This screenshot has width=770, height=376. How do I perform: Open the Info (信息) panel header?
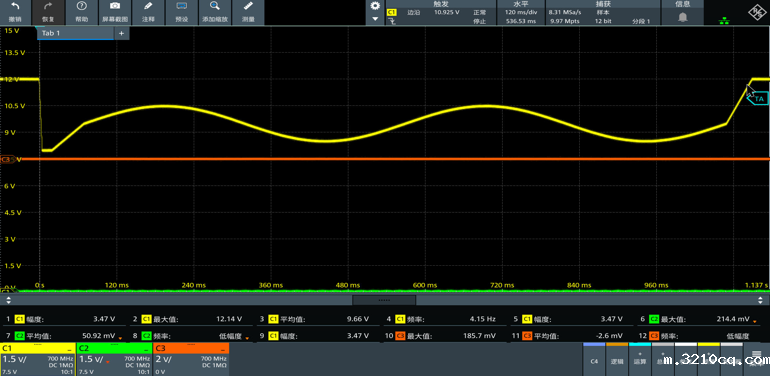[x=683, y=3]
